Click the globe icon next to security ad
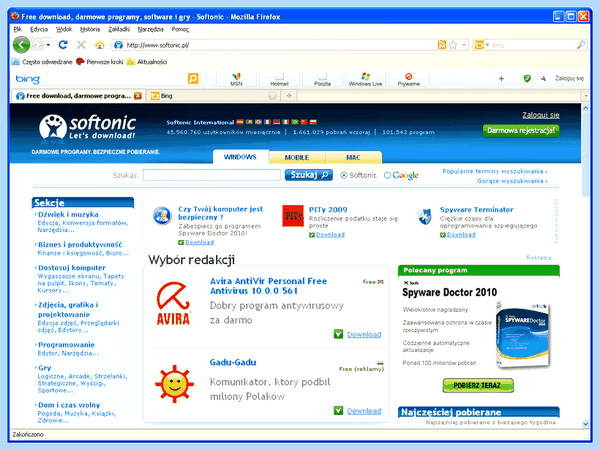600x450 pixels. point(162,215)
